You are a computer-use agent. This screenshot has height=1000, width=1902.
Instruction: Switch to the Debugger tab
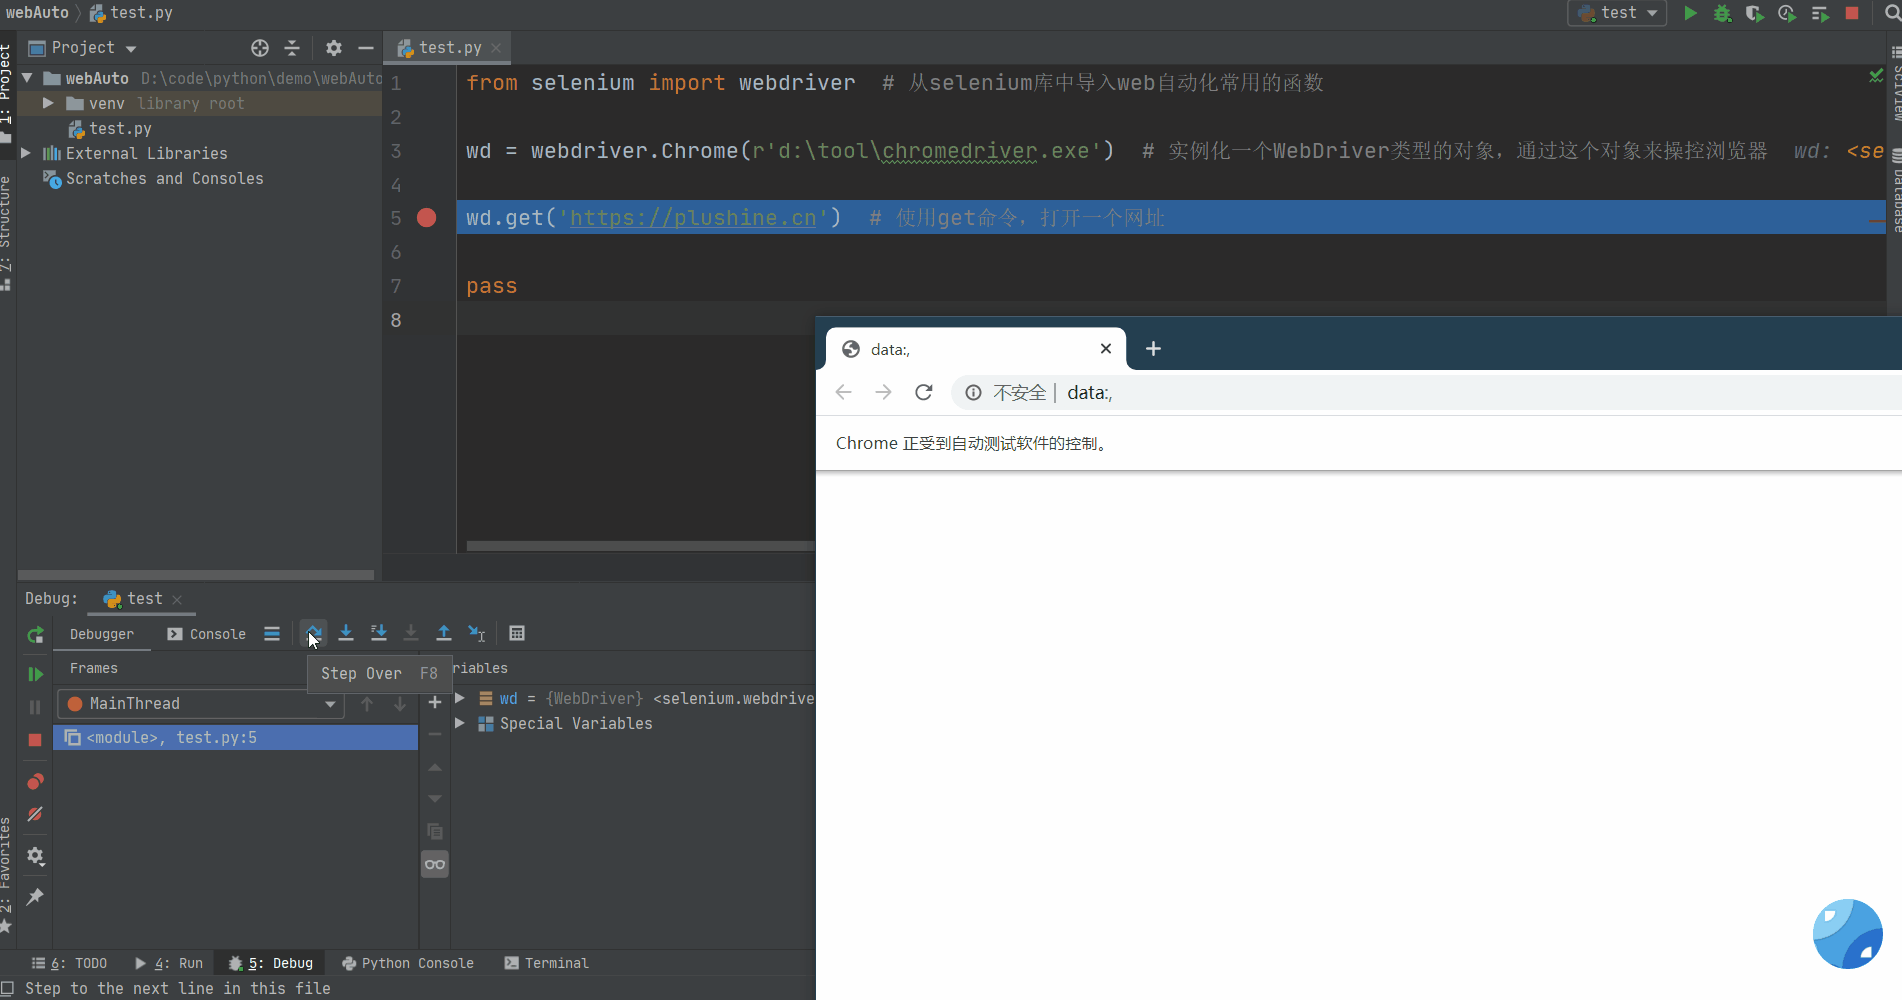(x=102, y=634)
